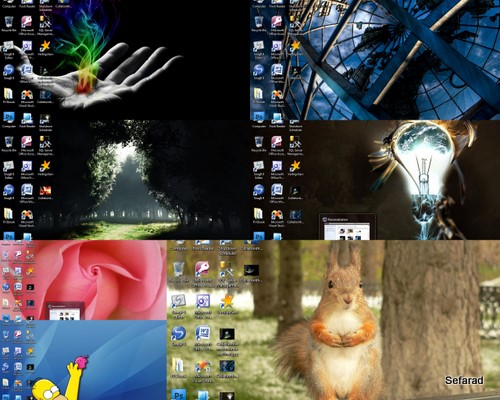This screenshot has width=500, height=400.
Task: Open Microsoft Office Word on light bulb desktop
Action: (x=277, y=190)
